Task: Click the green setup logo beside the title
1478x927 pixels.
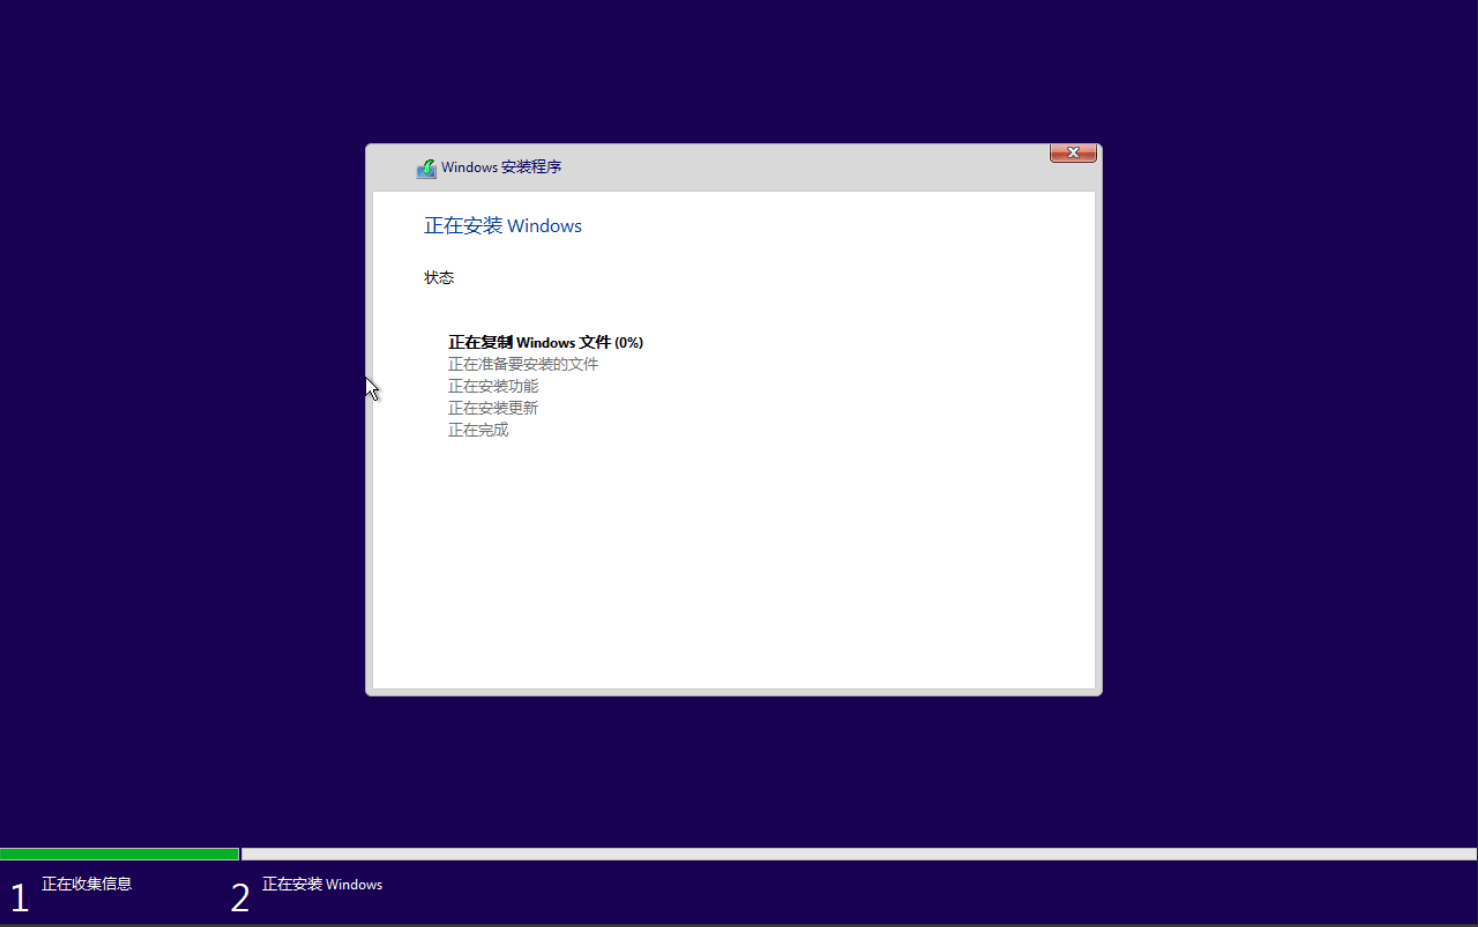Action: click(x=427, y=167)
